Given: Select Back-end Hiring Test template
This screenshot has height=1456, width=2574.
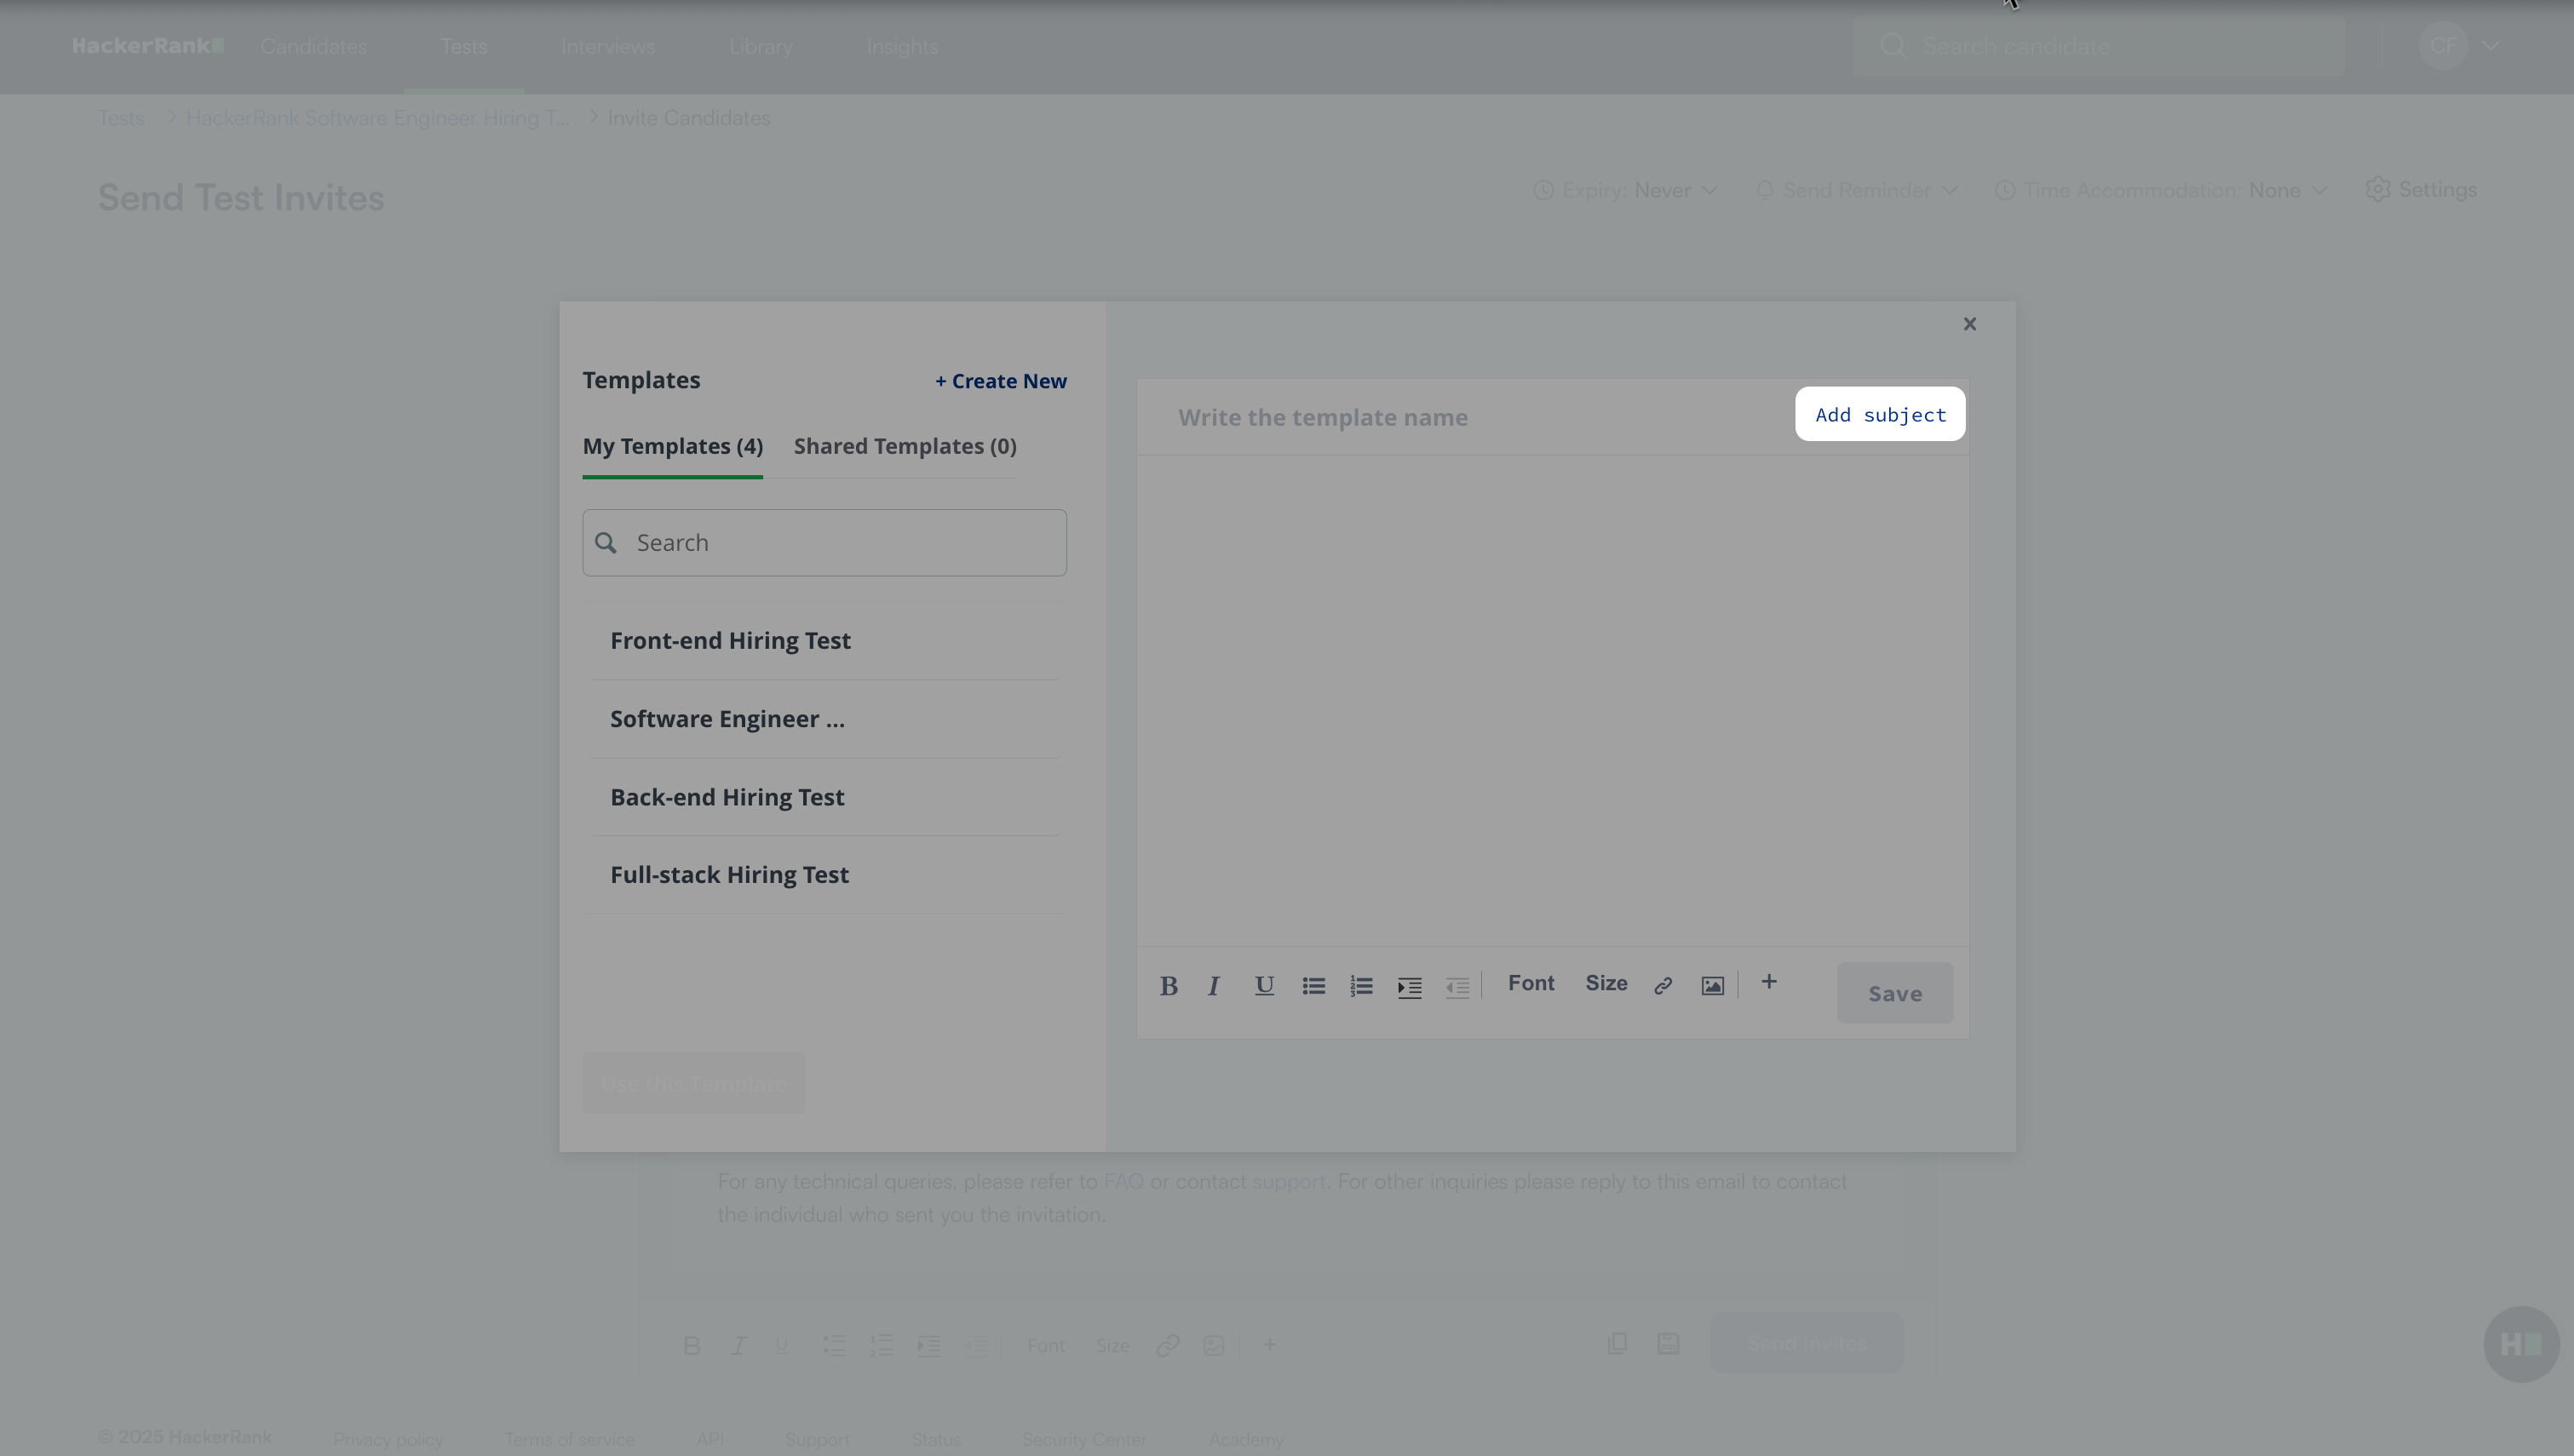Looking at the screenshot, I should 727,797.
